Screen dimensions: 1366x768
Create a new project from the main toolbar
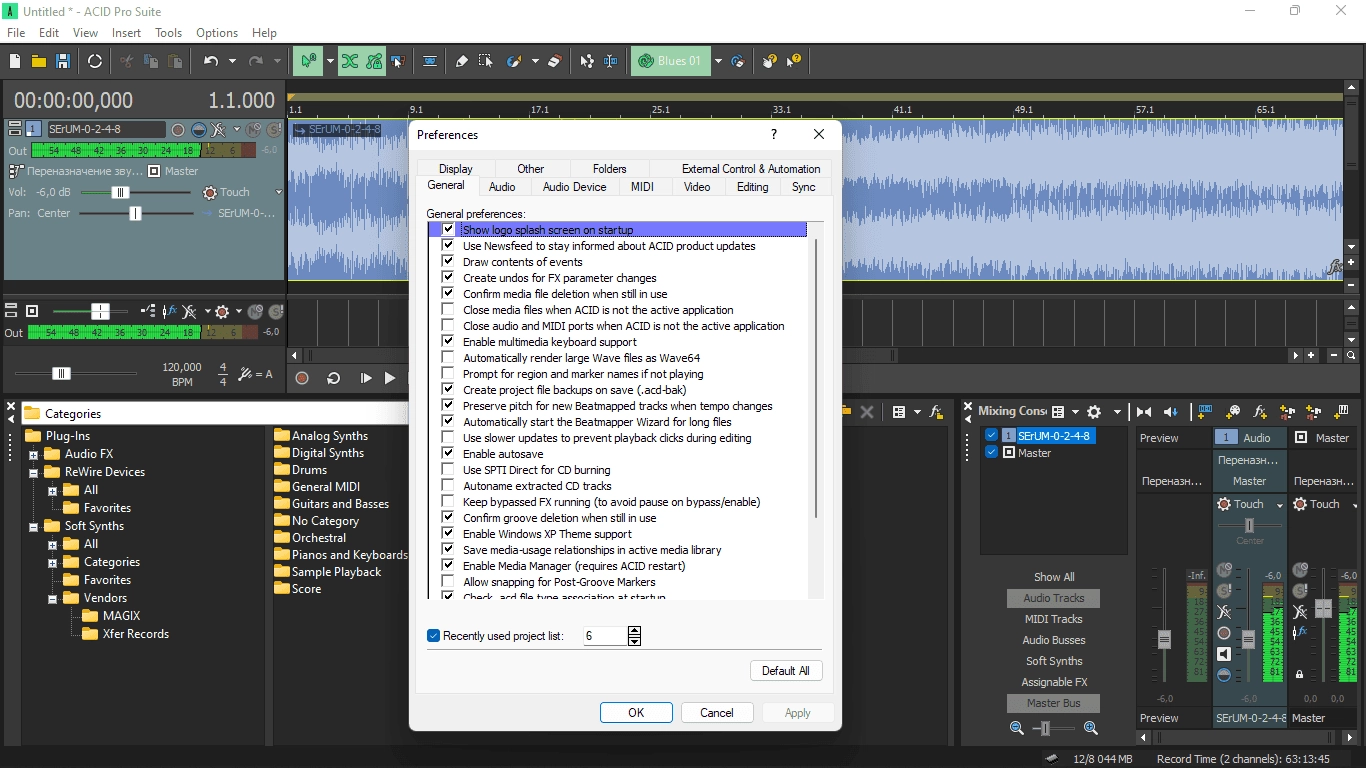(x=15, y=61)
